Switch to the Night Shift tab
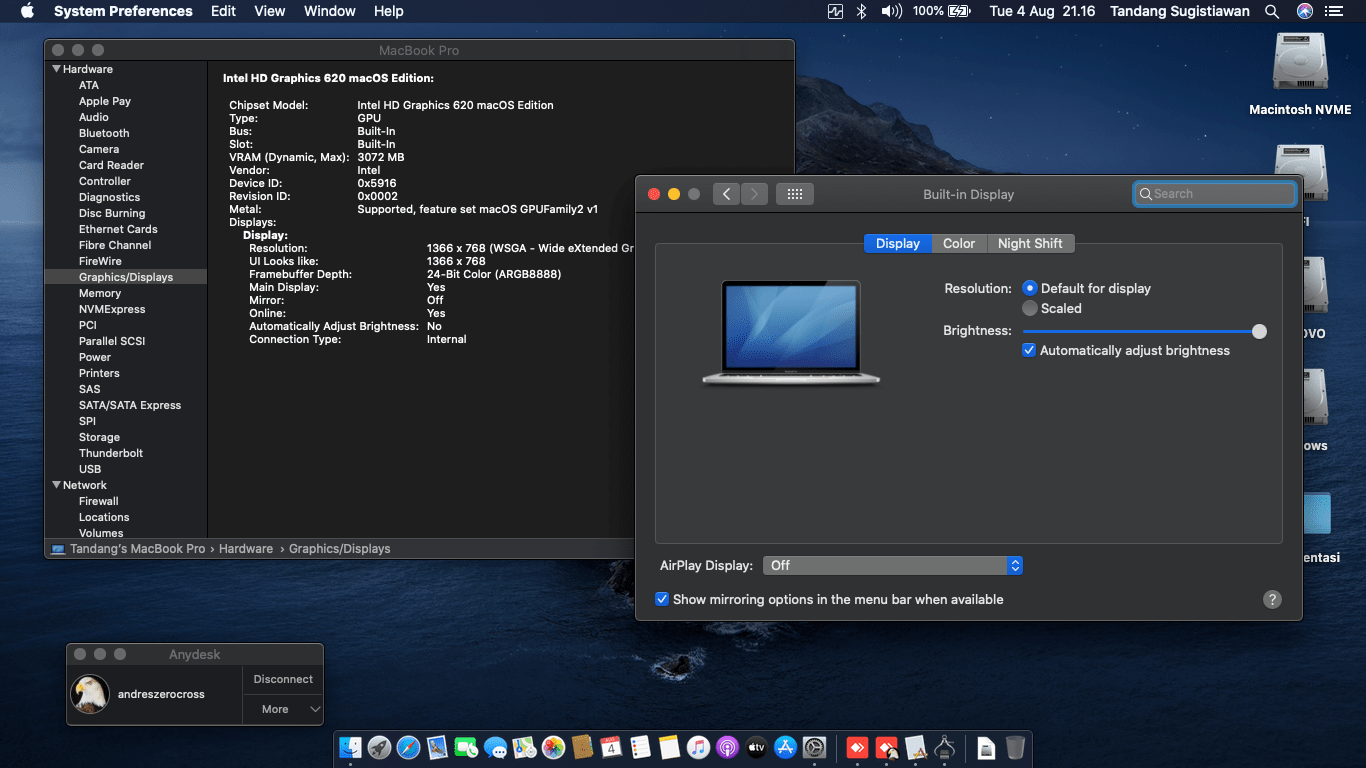This screenshot has width=1366, height=768. point(1031,243)
